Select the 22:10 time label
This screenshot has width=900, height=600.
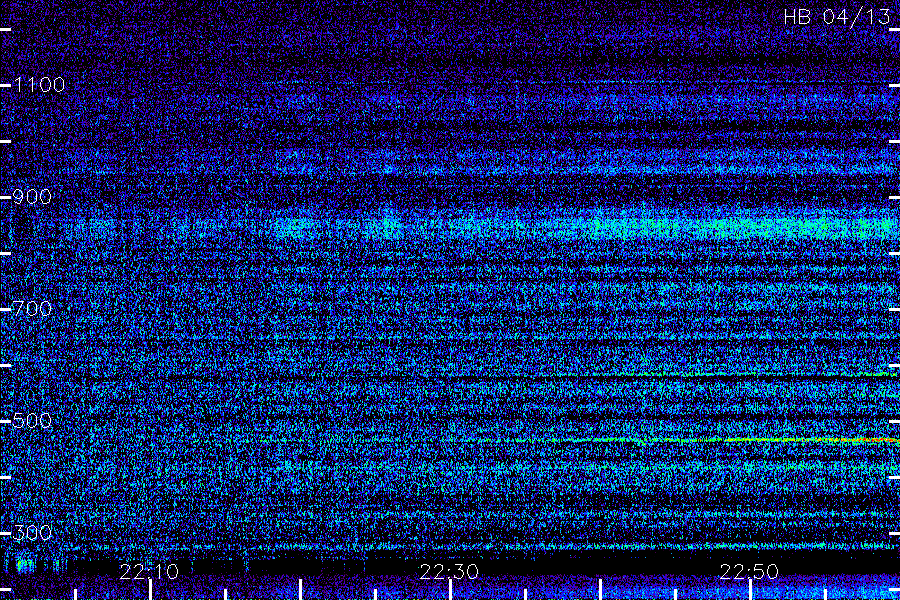[x=149, y=571]
